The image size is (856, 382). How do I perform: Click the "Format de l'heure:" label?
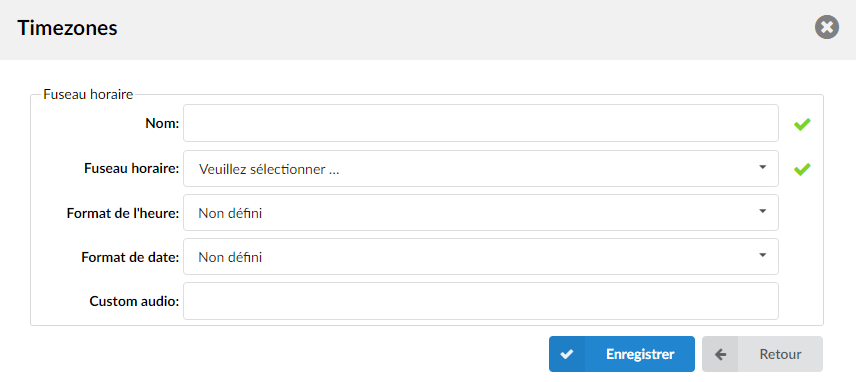[x=123, y=213]
